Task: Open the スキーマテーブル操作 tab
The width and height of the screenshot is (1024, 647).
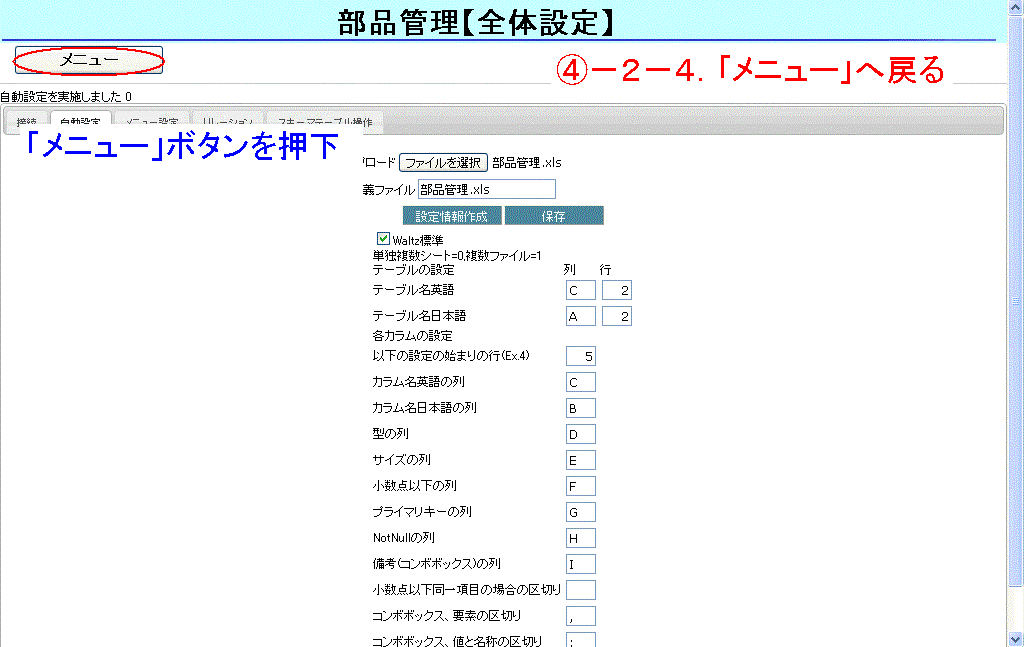Action: [x=326, y=123]
